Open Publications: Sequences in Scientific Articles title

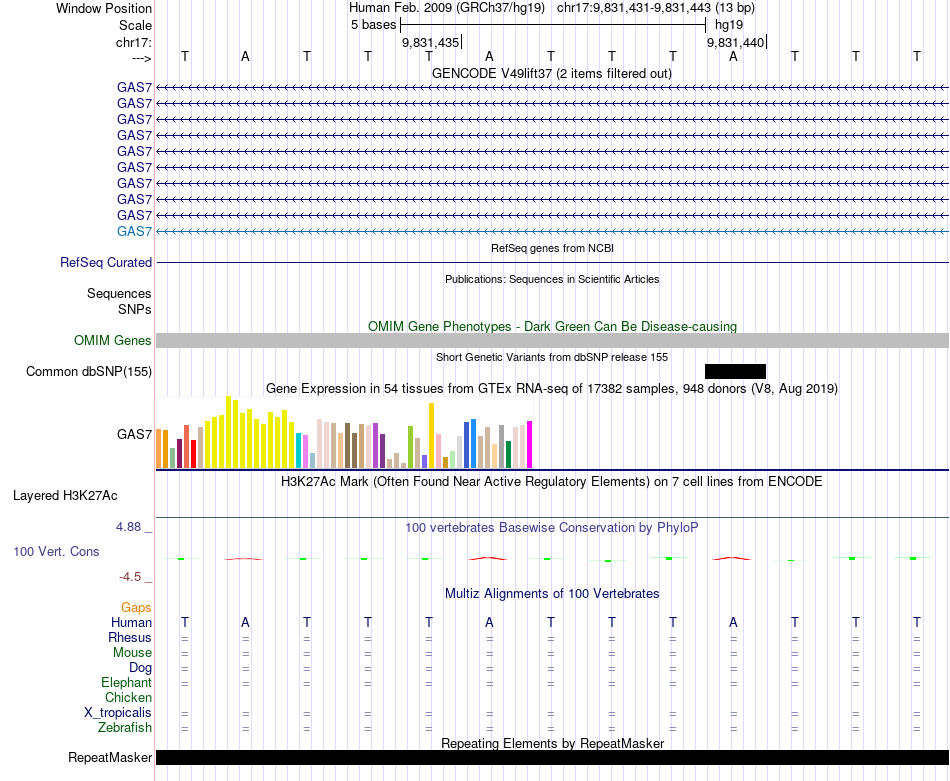click(552, 279)
